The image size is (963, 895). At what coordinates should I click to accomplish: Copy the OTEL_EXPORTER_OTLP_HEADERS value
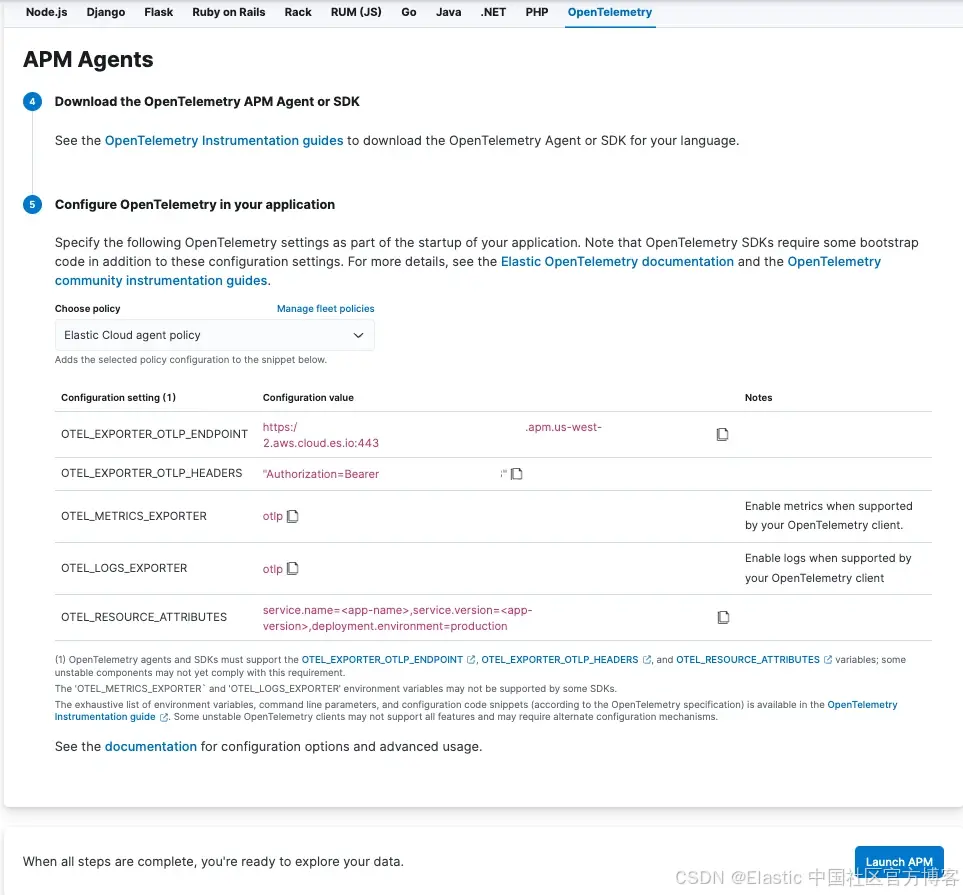coord(517,474)
